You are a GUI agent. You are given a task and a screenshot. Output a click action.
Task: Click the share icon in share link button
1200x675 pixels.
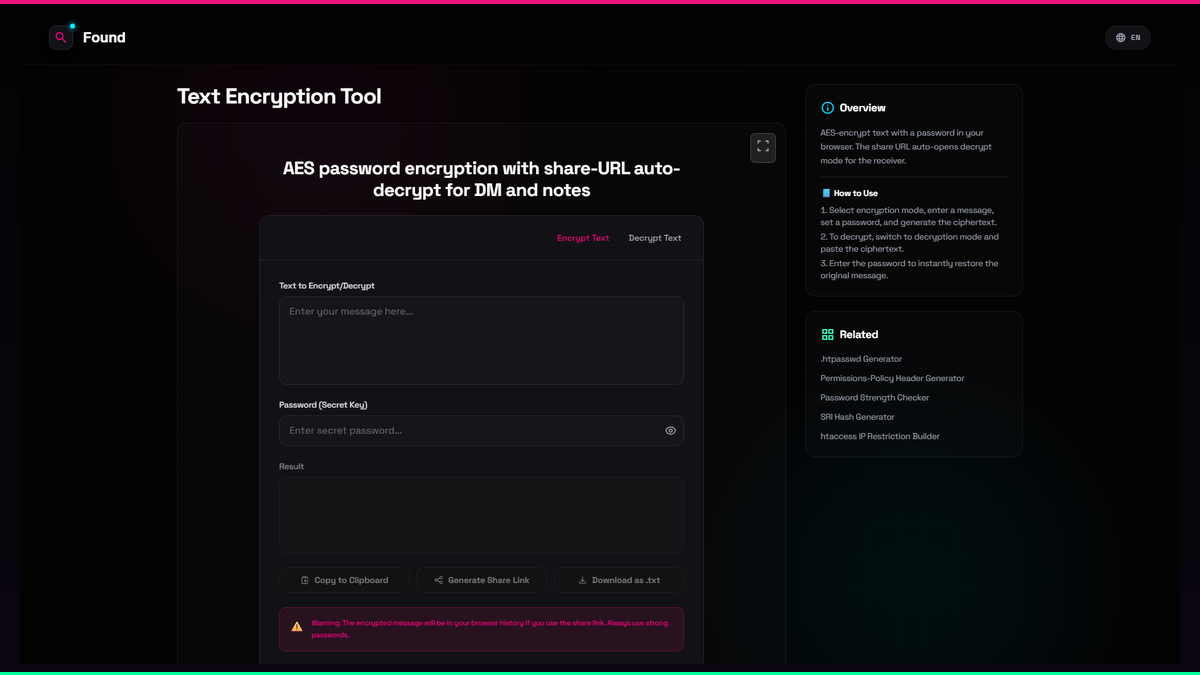(x=438, y=580)
